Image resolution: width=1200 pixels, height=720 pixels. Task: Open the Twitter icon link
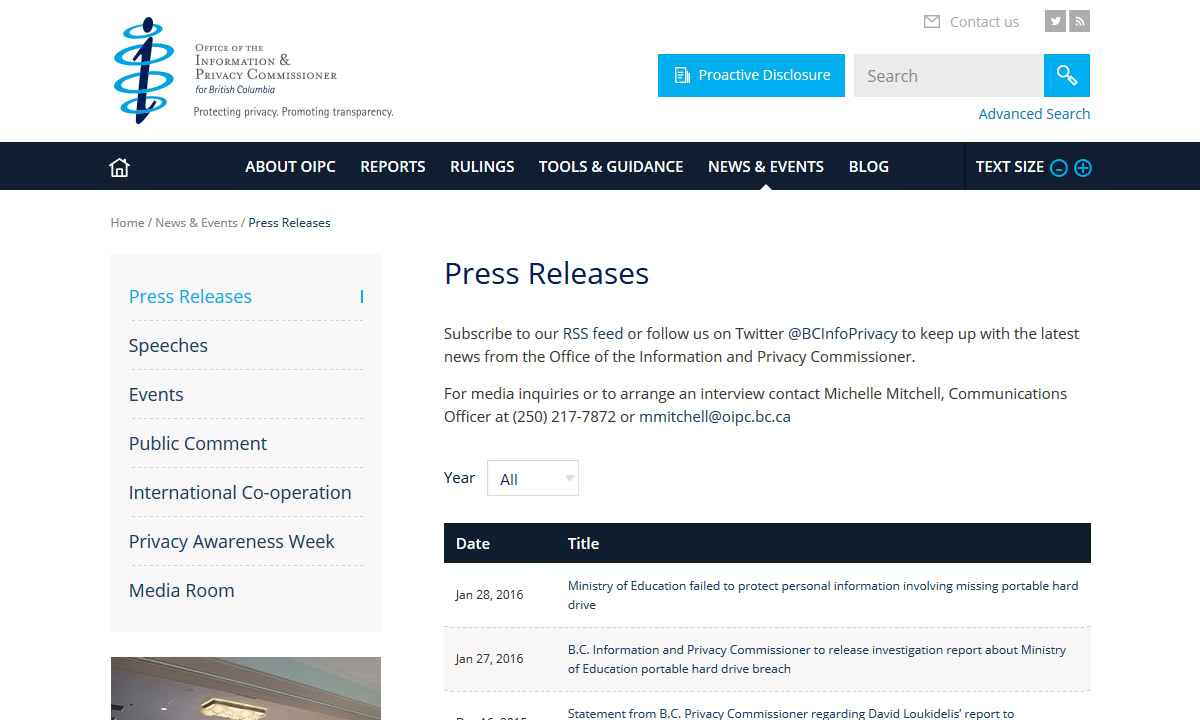[x=1055, y=21]
